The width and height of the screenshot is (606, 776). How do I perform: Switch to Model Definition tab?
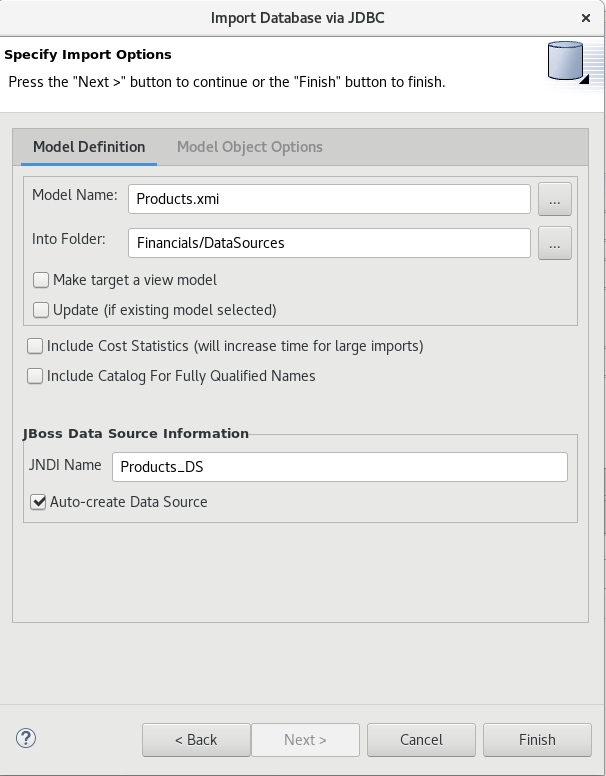coord(89,147)
